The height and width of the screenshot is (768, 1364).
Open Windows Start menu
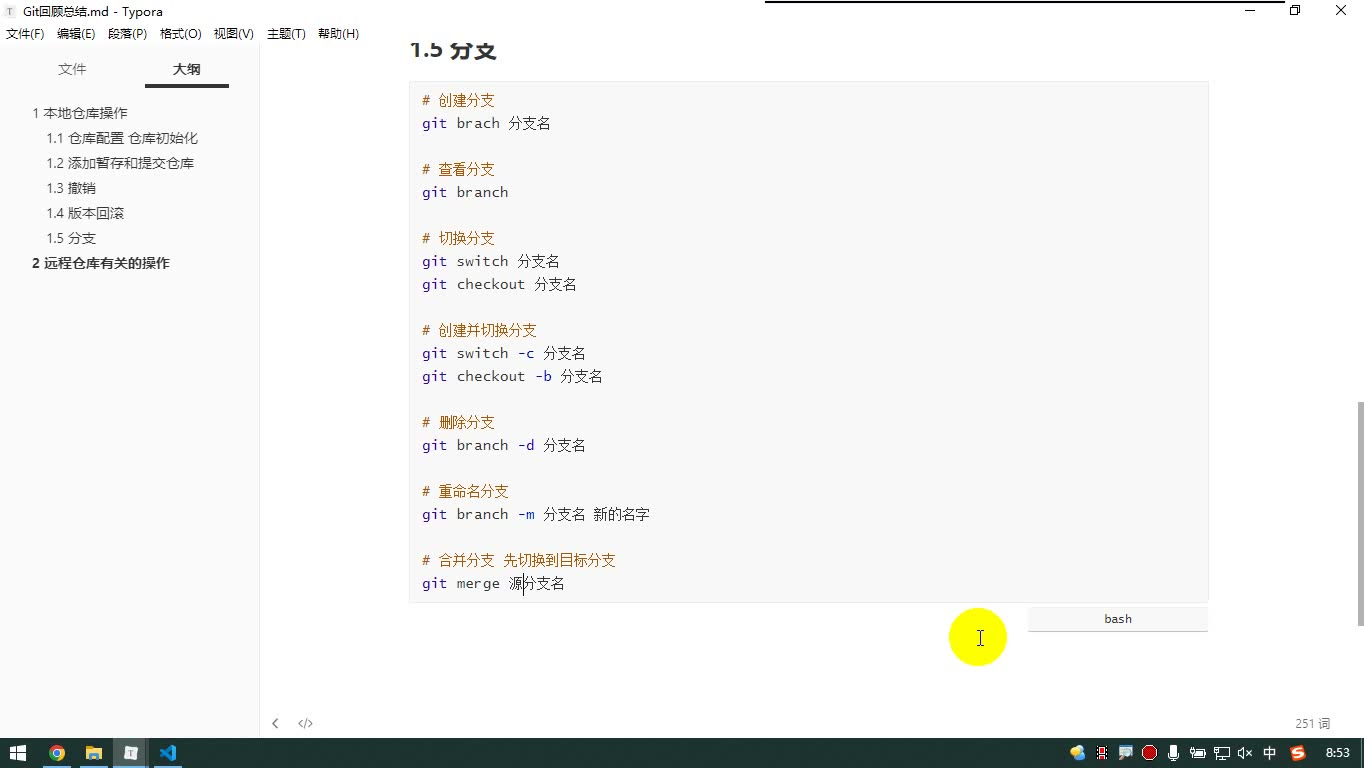(x=18, y=753)
